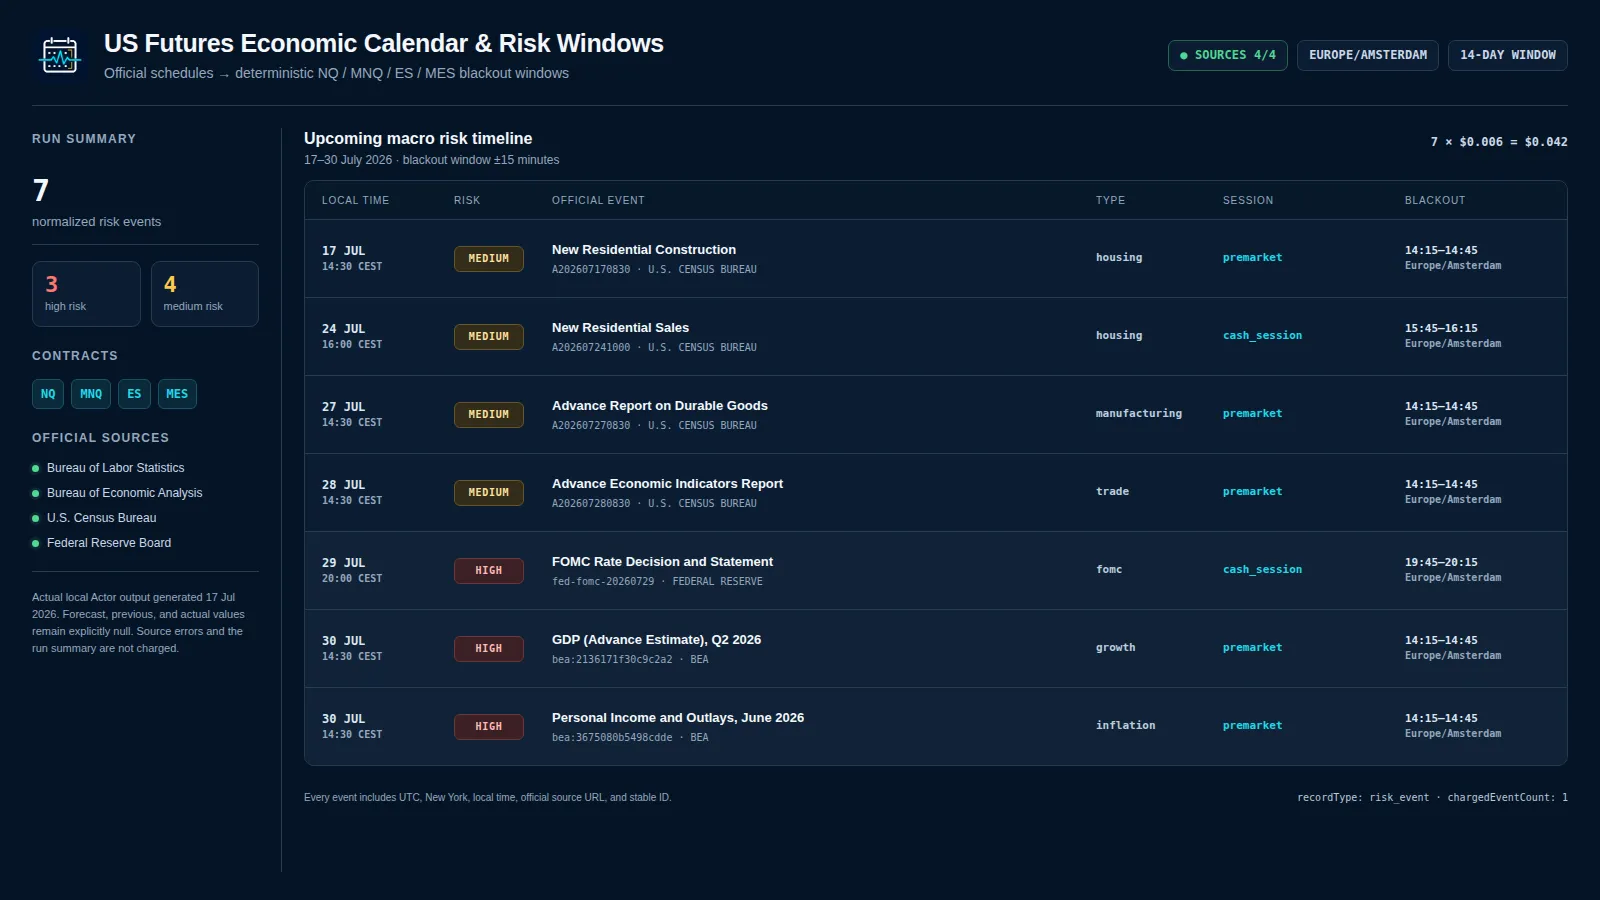
Task: Open Advance Report on Durable Goods event
Action: coord(660,406)
